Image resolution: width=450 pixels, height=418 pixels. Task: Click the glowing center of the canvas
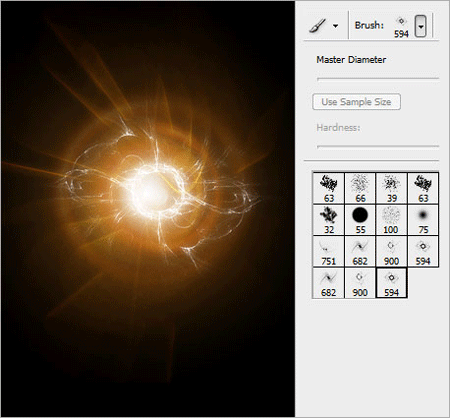(x=151, y=192)
